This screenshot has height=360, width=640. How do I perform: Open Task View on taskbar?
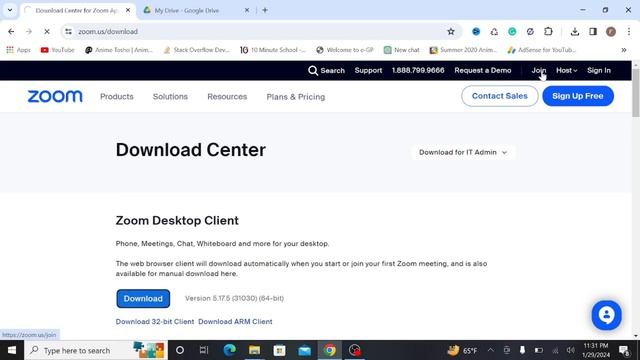204,350
